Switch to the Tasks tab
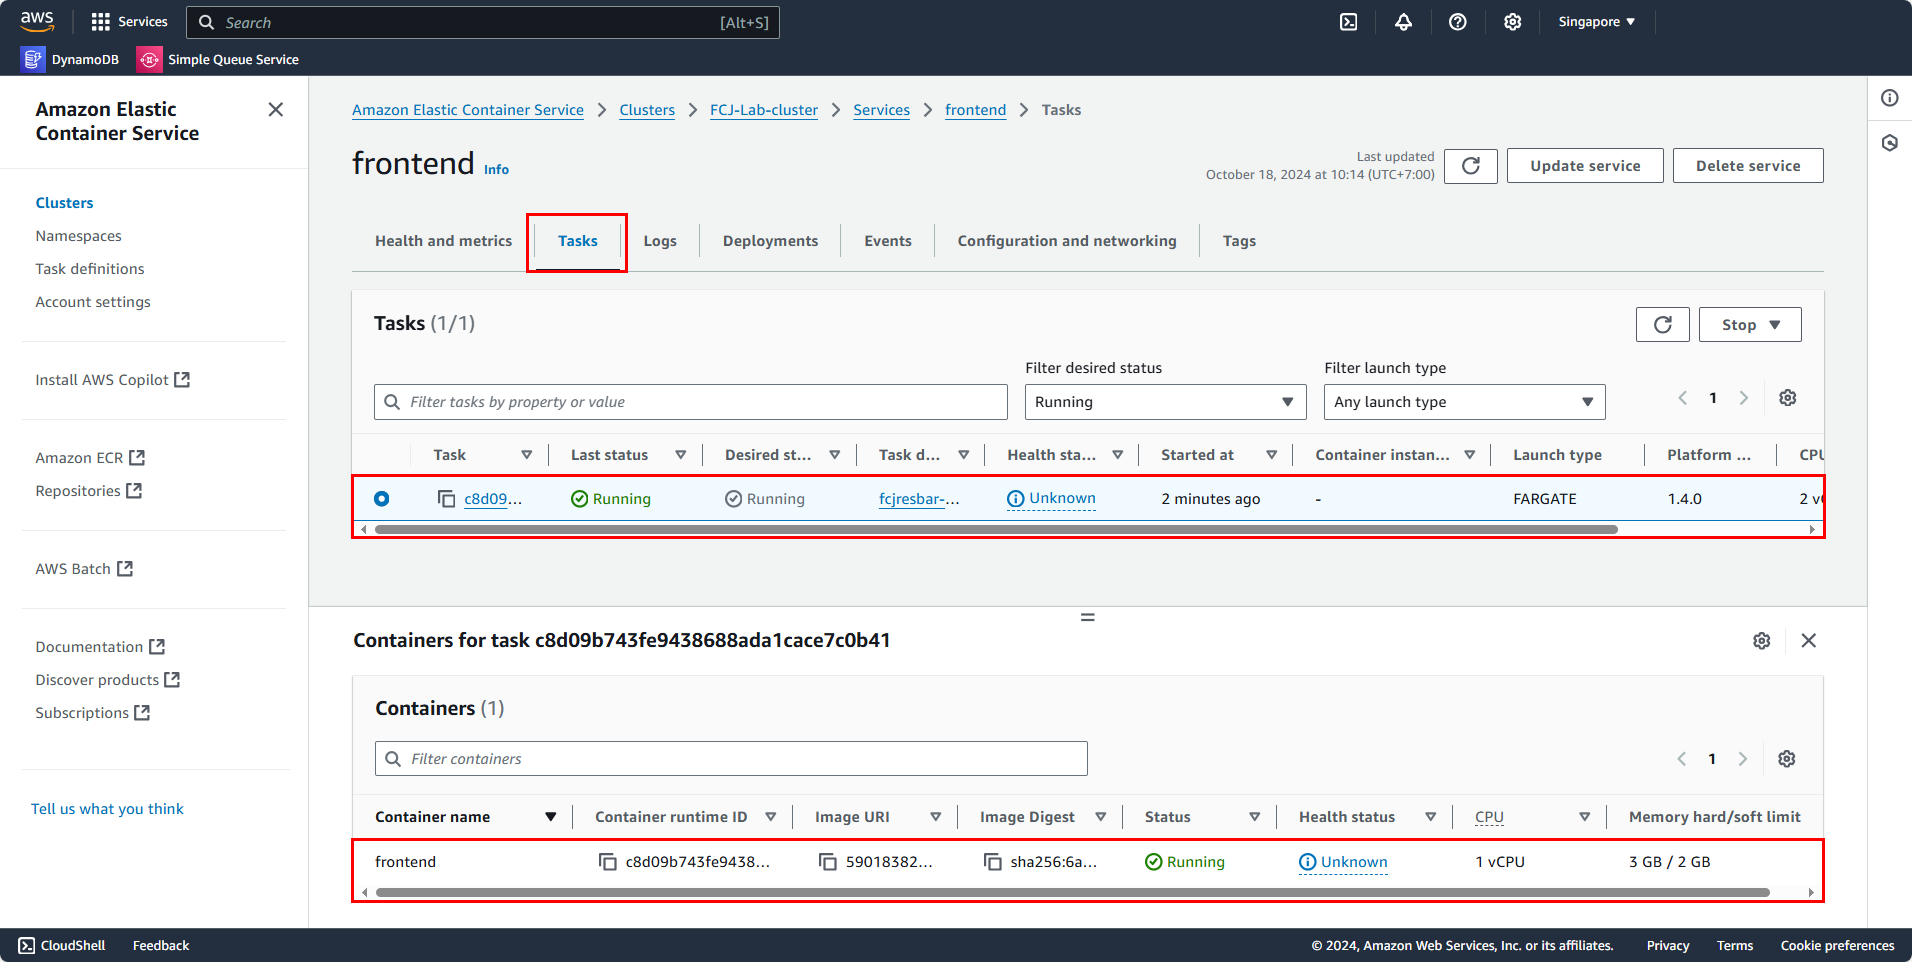 pyautogui.click(x=578, y=241)
